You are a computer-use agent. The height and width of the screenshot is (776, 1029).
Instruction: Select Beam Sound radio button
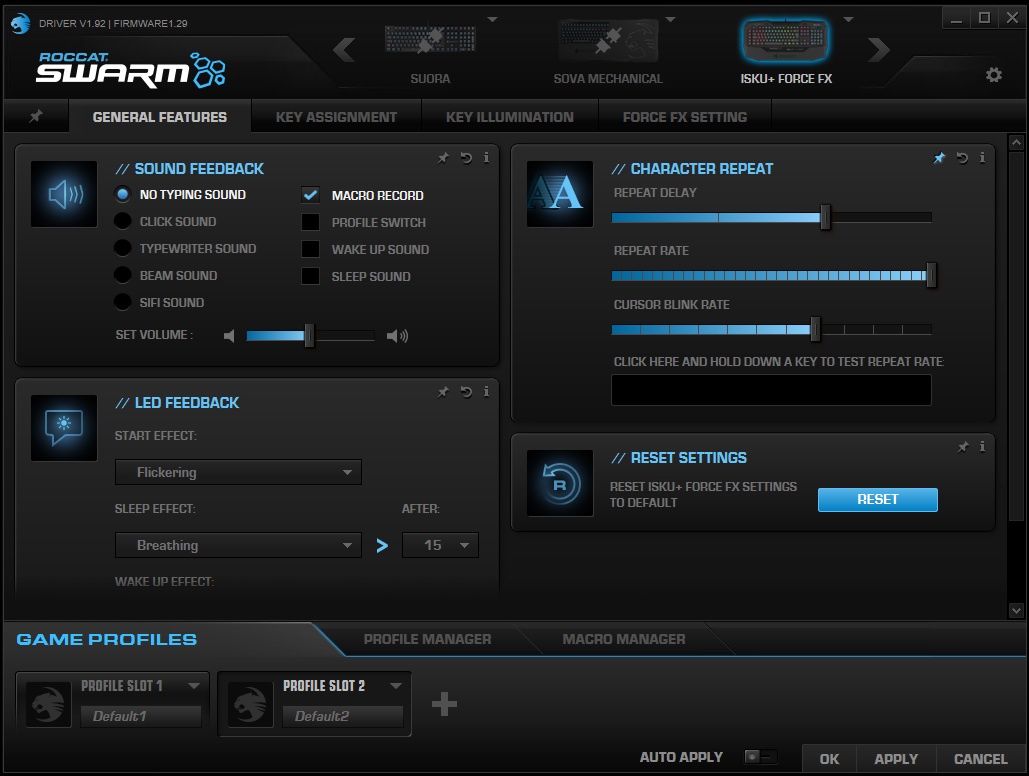pyautogui.click(x=122, y=275)
